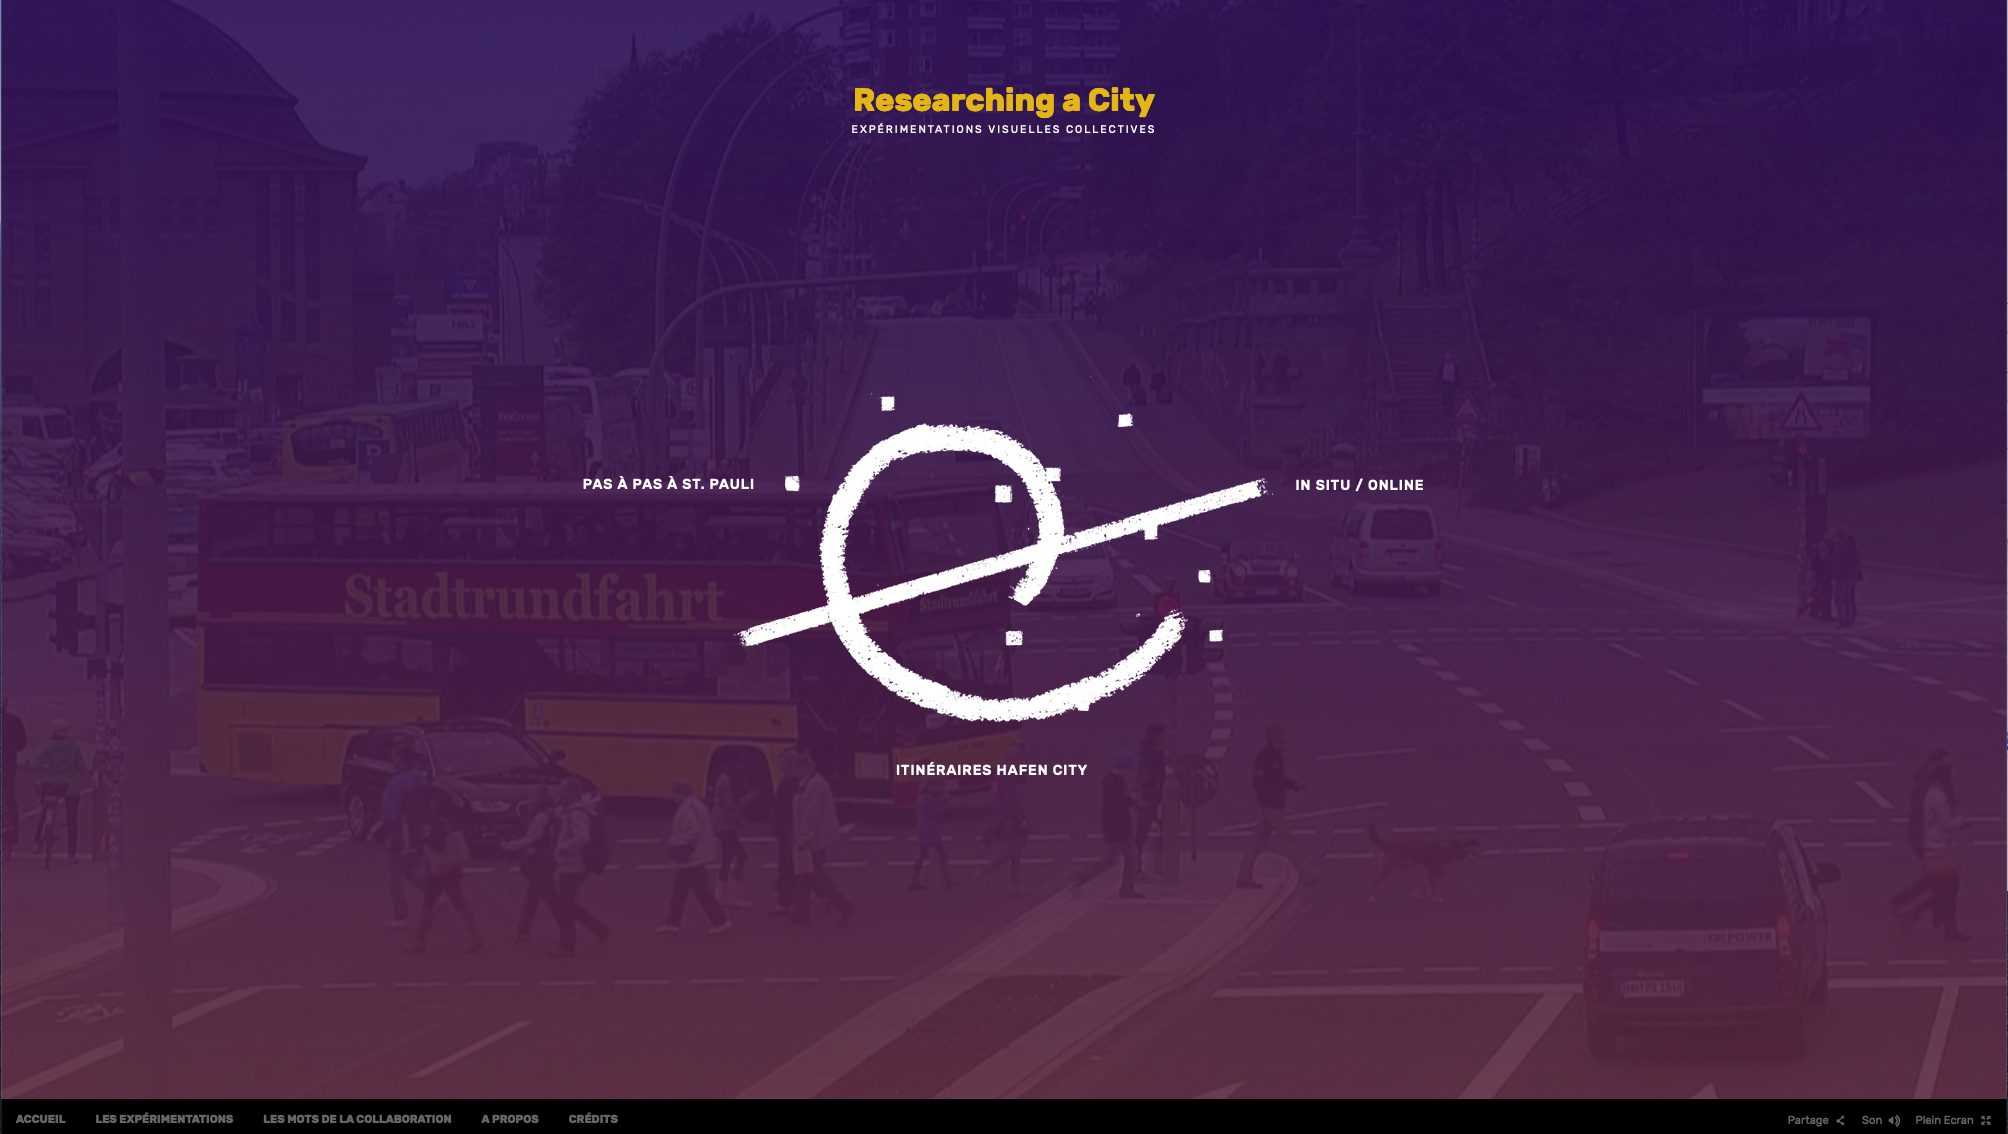This screenshot has height=1134, width=2008.
Task: Enable Plein Ecran via its text label
Action: click(1943, 1120)
